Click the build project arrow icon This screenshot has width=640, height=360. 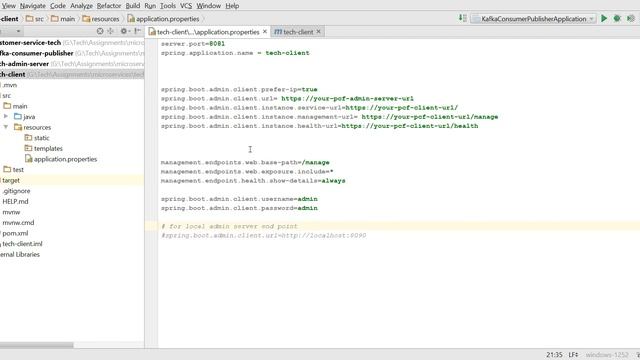point(462,18)
